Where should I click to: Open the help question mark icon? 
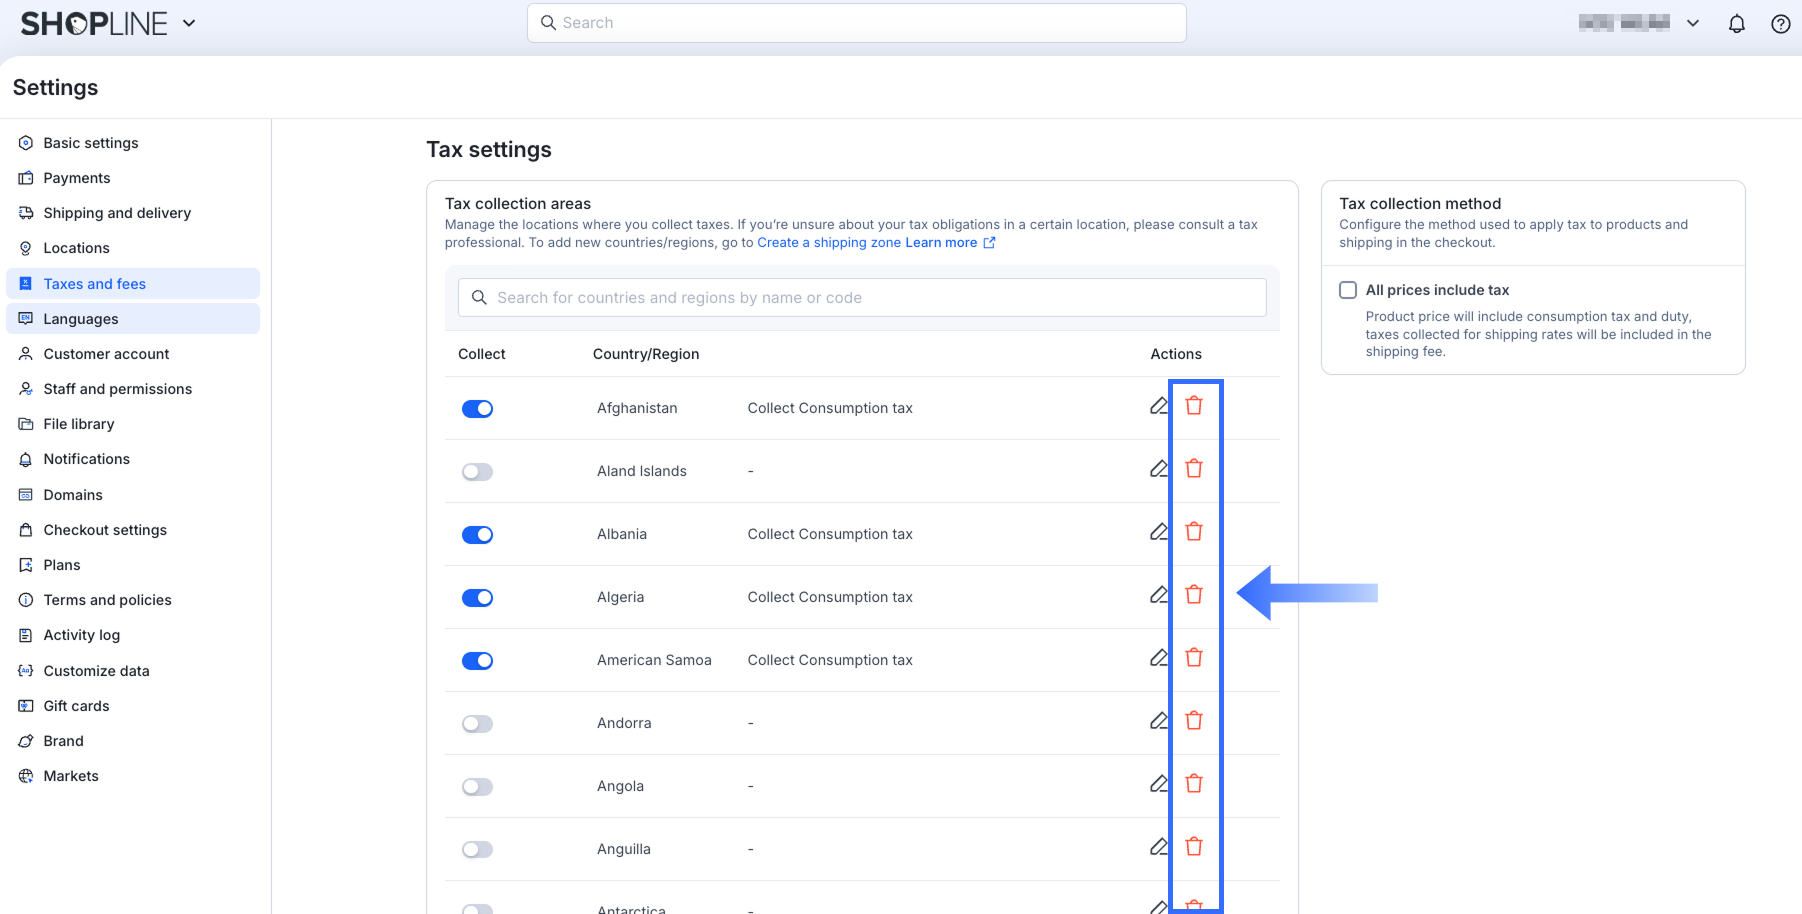[x=1780, y=24]
